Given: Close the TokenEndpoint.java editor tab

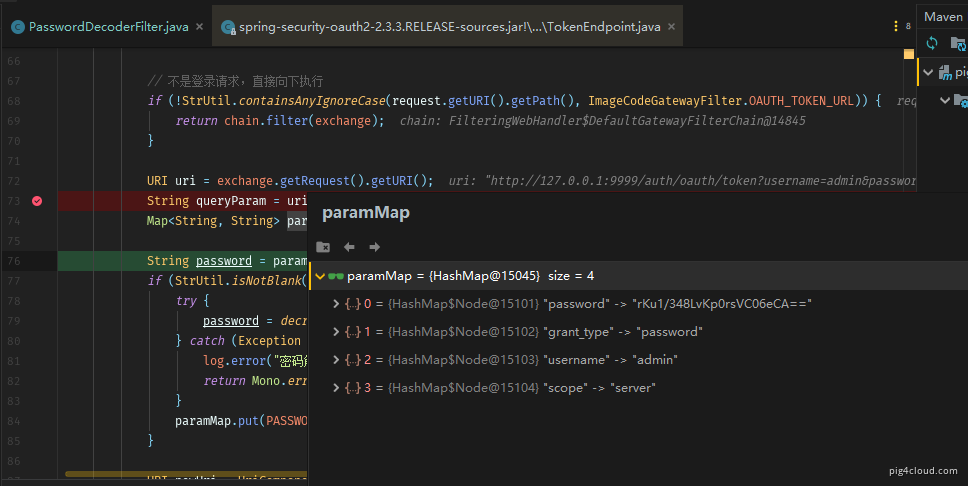Looking at the screenshot, I should pos(672,27).
